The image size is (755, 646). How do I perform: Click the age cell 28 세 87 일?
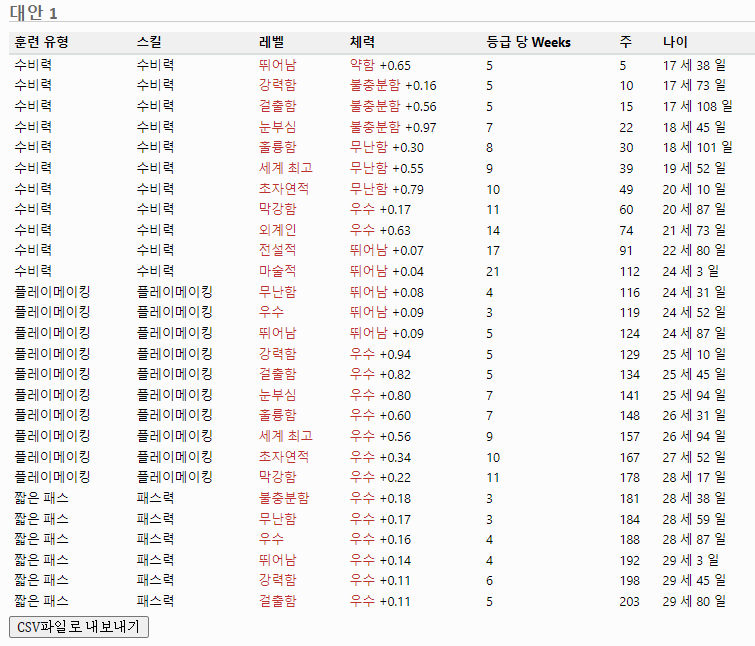tap(694, 539)
